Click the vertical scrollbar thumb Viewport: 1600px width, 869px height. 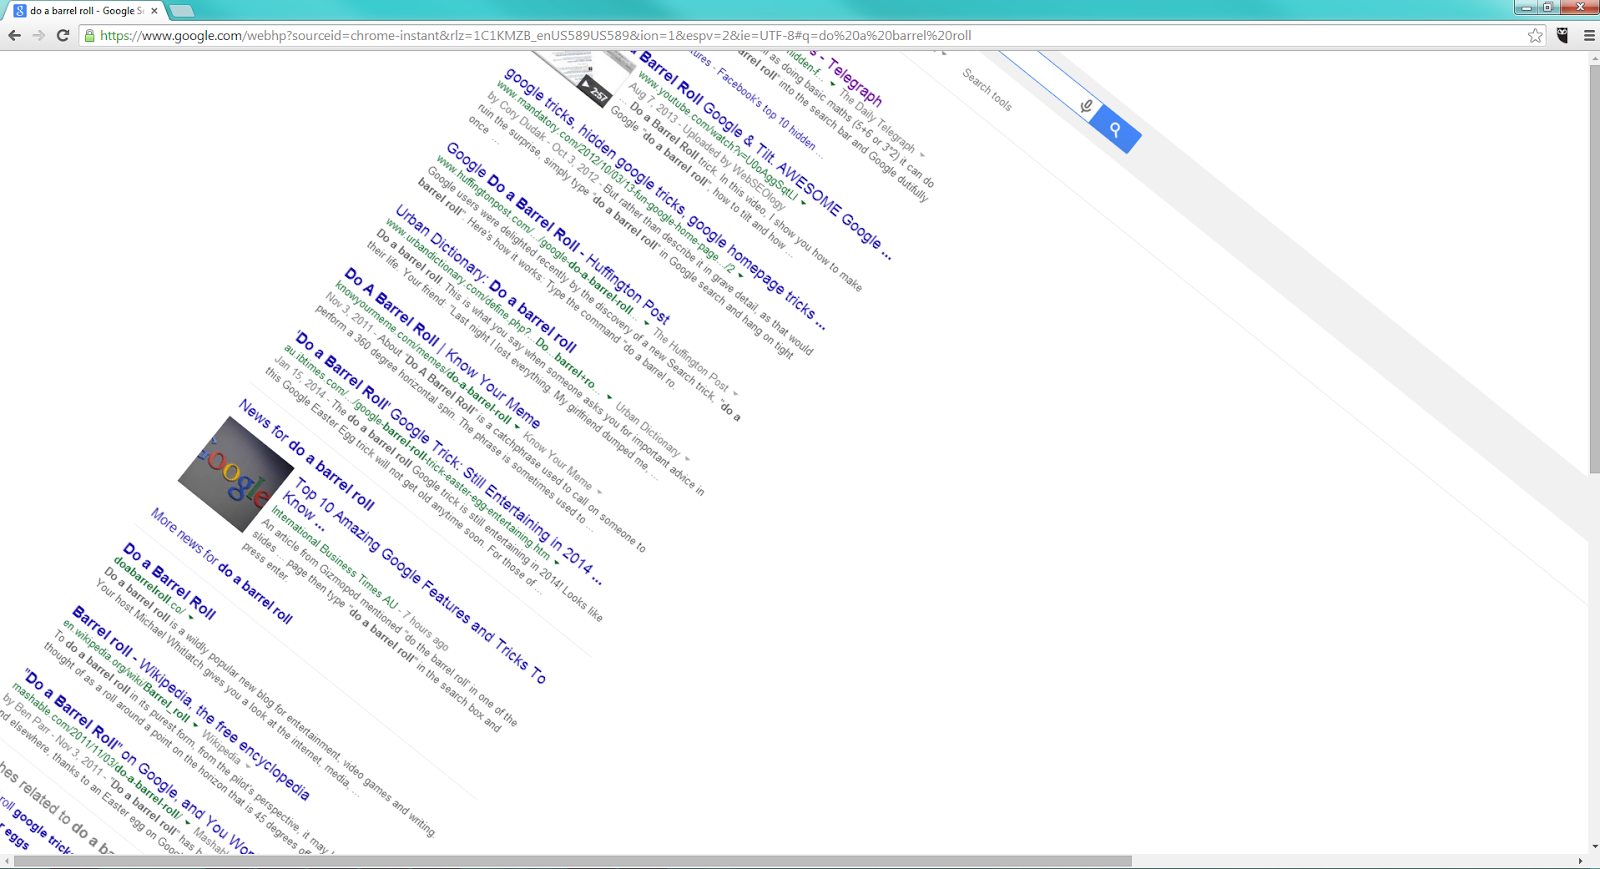1594,268
